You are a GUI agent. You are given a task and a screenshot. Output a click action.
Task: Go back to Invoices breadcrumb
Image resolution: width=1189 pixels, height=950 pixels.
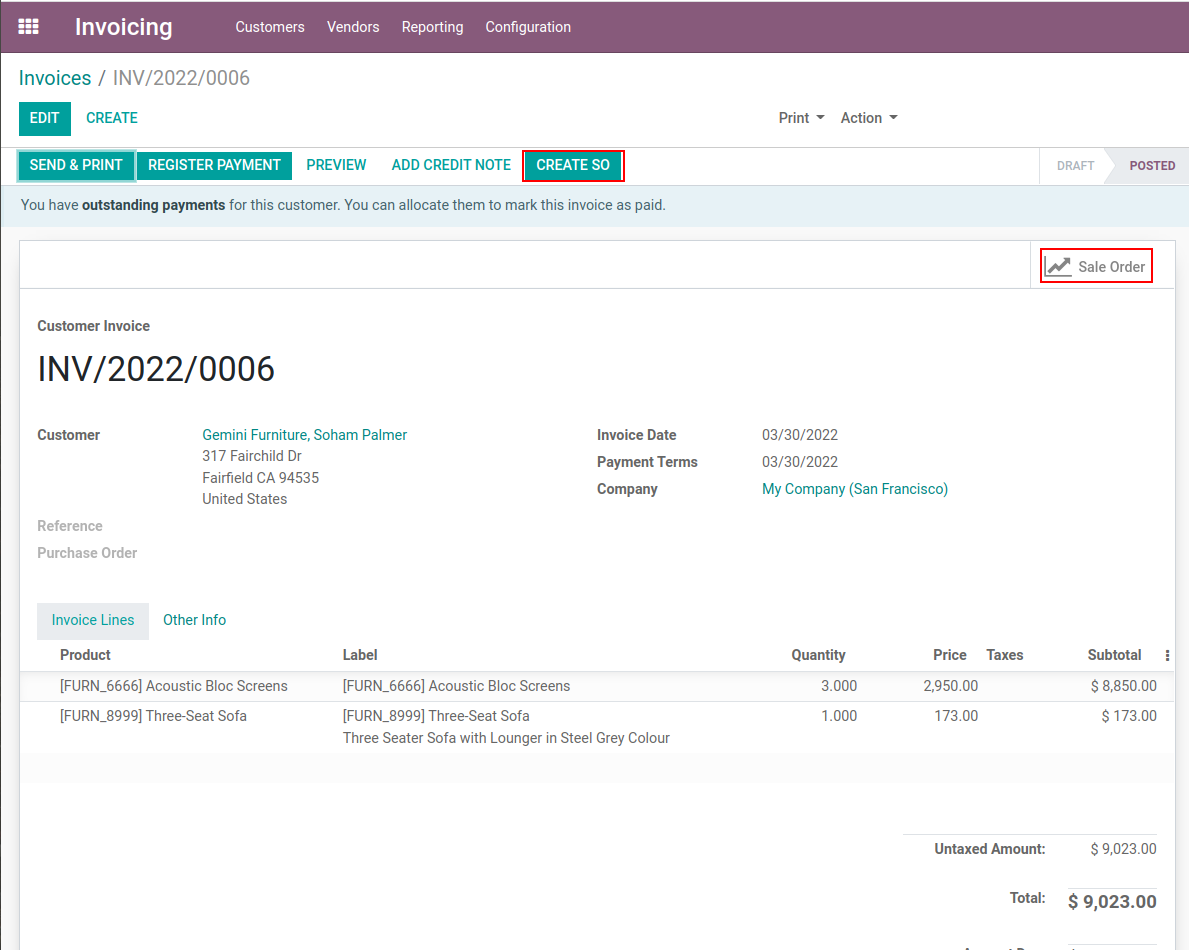(55, 78)
